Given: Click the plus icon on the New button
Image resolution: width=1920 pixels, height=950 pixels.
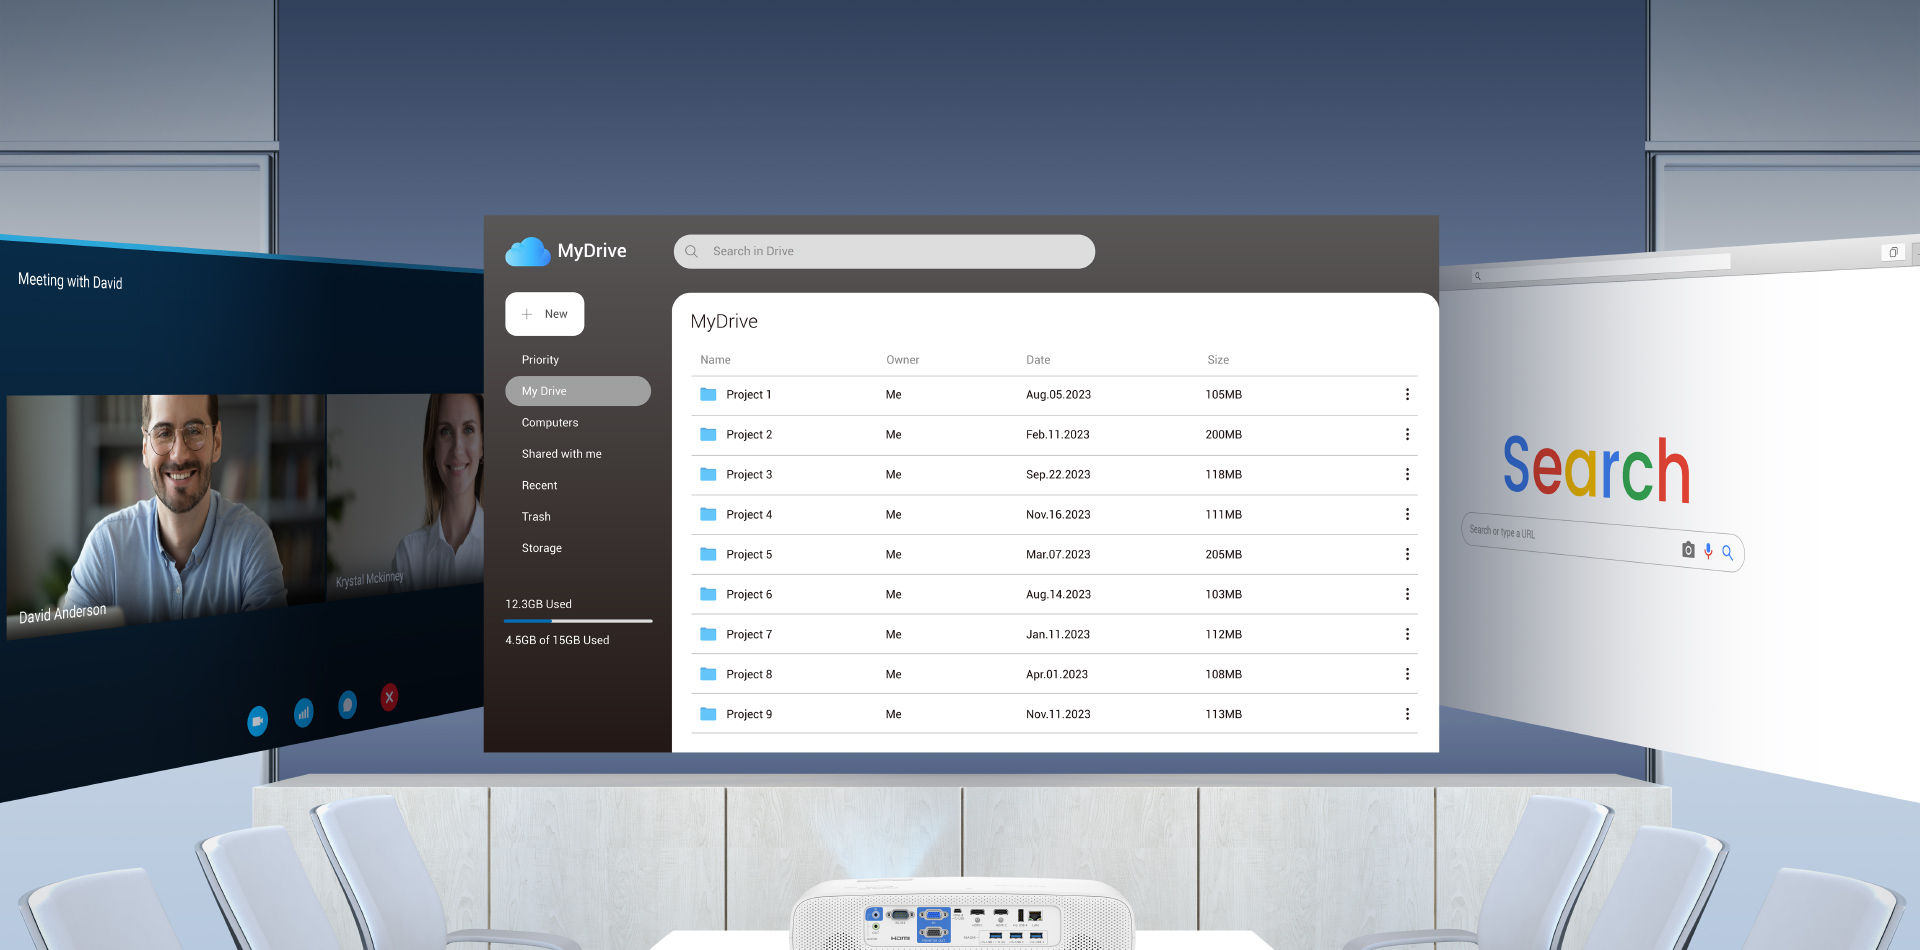Looking at the screenshot, I should [x=528, y=313].
